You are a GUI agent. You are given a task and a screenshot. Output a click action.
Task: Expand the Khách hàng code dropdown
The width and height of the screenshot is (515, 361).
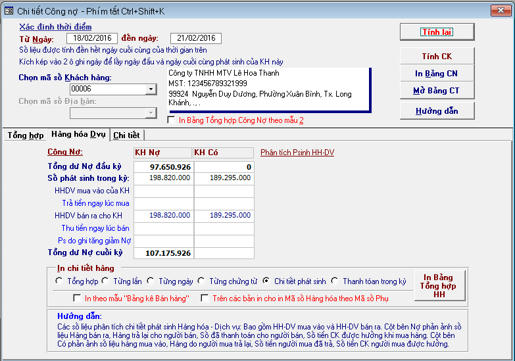(151, 89)
